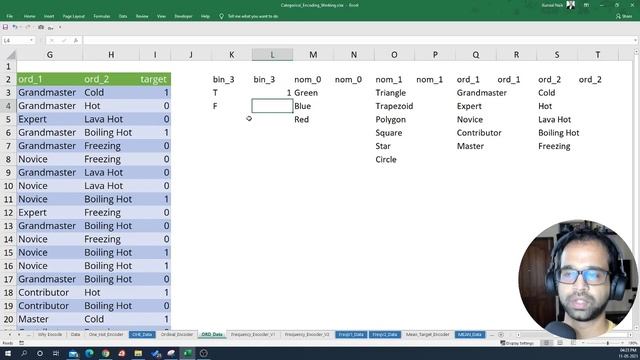Switch to the Mean_Target_Encoder sheet tab
Viewport: 640px width, 360px height.
coord(427,335)
